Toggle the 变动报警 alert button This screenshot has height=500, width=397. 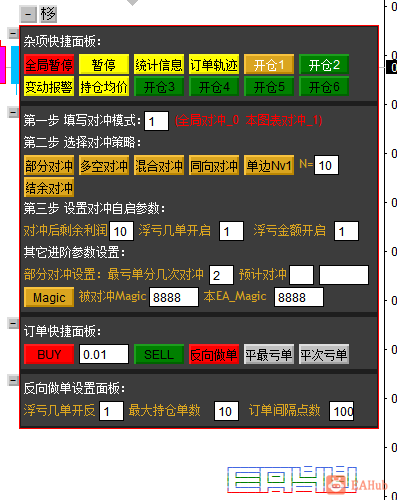49,86
